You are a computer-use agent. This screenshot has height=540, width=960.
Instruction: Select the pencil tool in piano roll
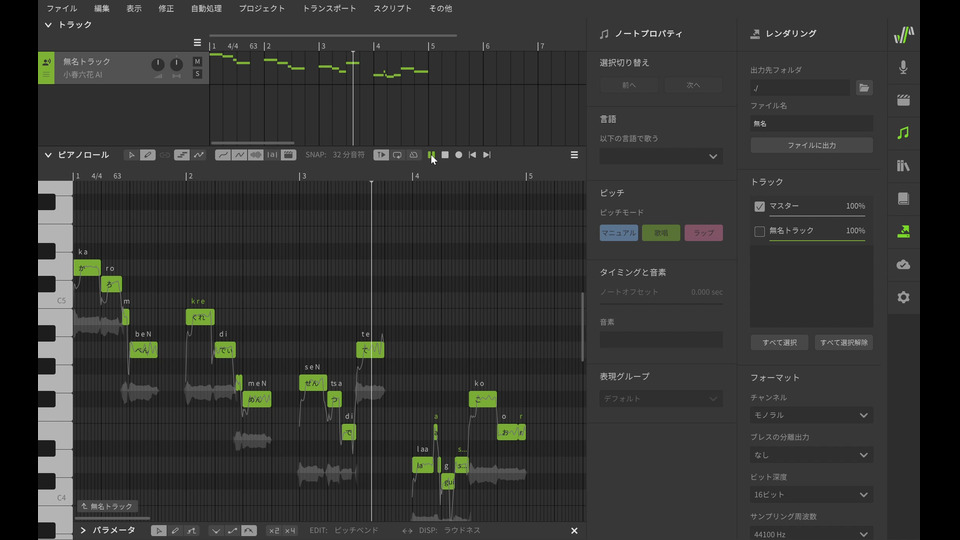[x=148, y=155]
